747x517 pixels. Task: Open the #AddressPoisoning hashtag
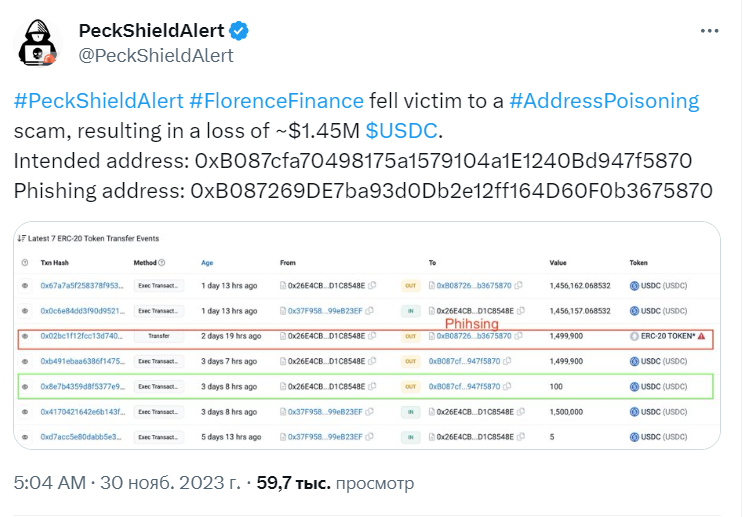(604, 101)
